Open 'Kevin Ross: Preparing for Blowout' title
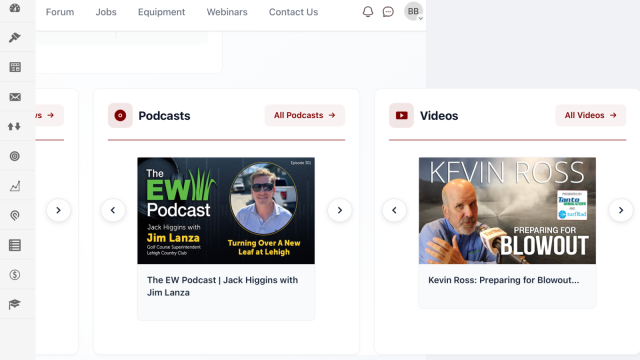640x360 pixels. [504, 280]
